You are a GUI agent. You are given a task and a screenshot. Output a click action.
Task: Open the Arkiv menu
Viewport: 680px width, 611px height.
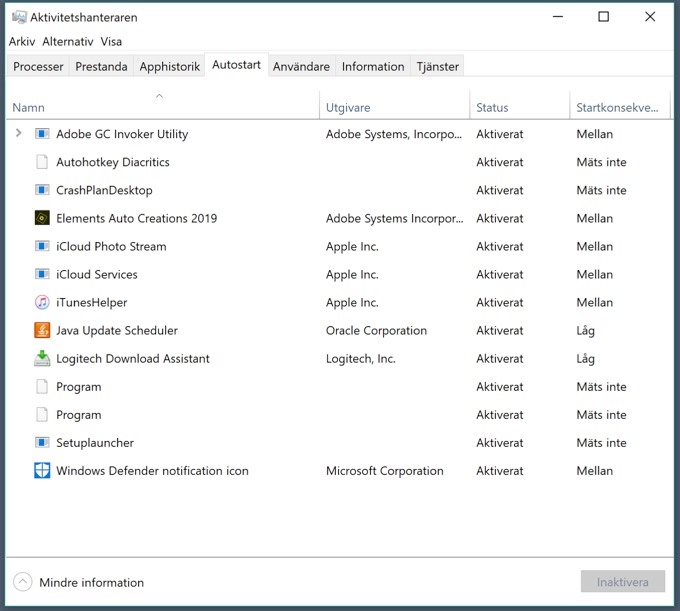[x=22, y=41]
